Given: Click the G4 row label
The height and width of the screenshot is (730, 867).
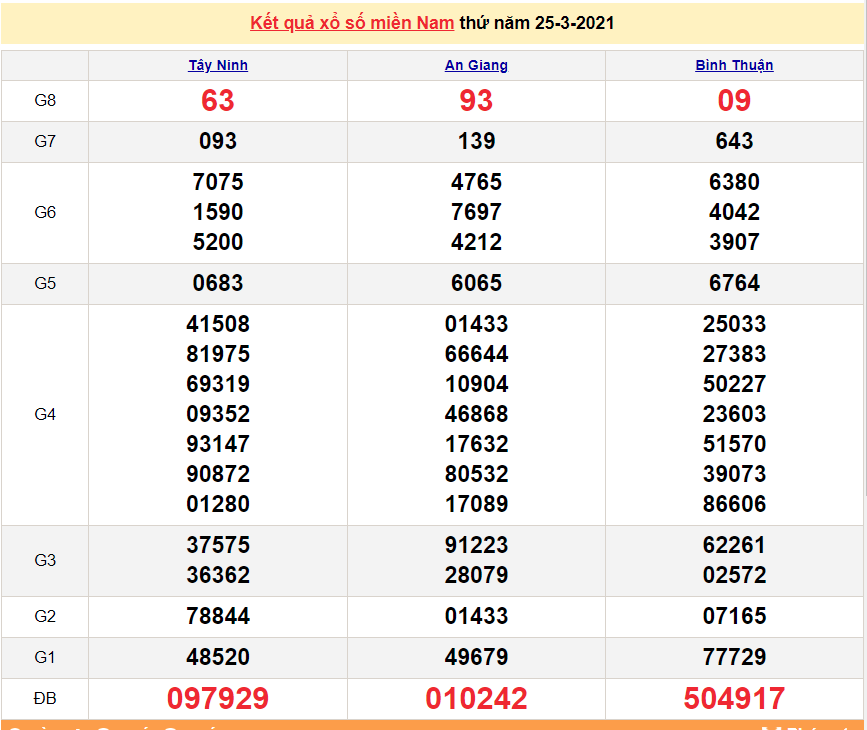Looking at the screenshot, I should [45, 414].
